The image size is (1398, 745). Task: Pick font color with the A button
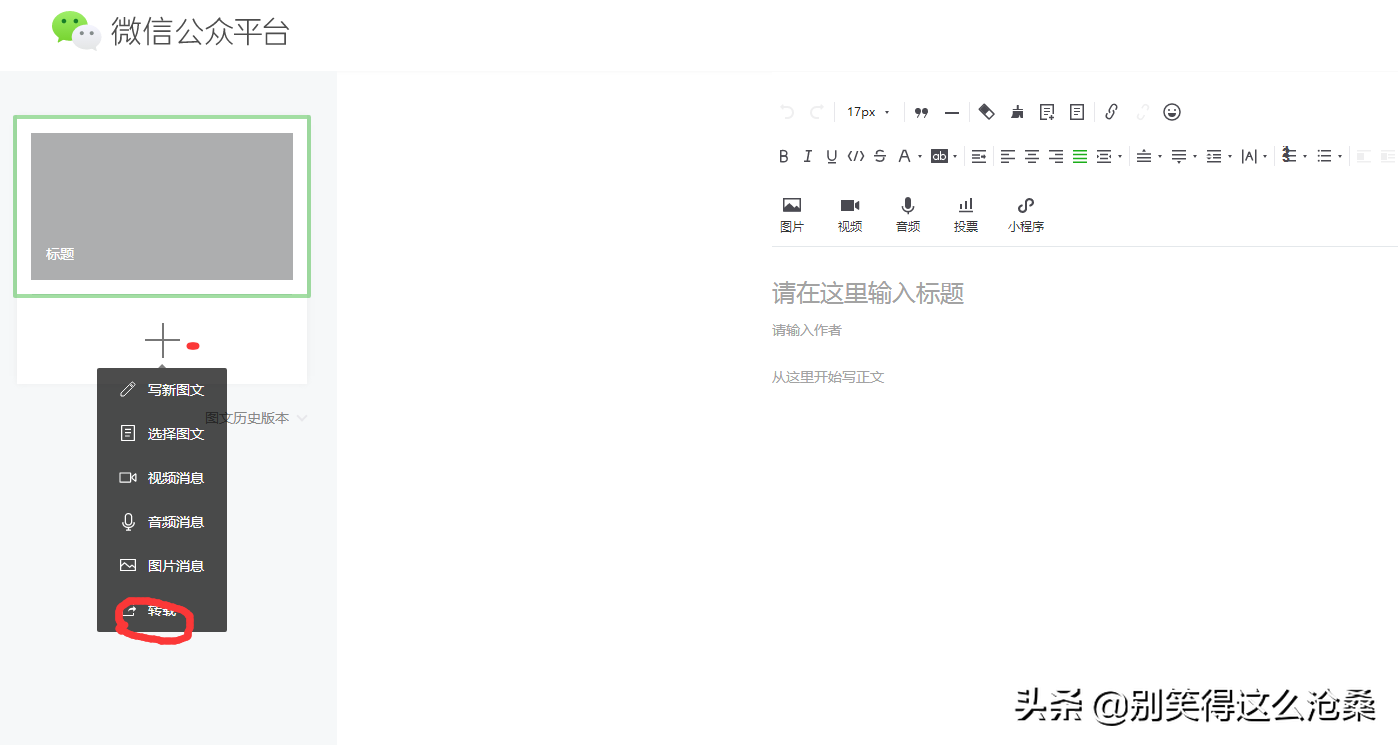909,156
